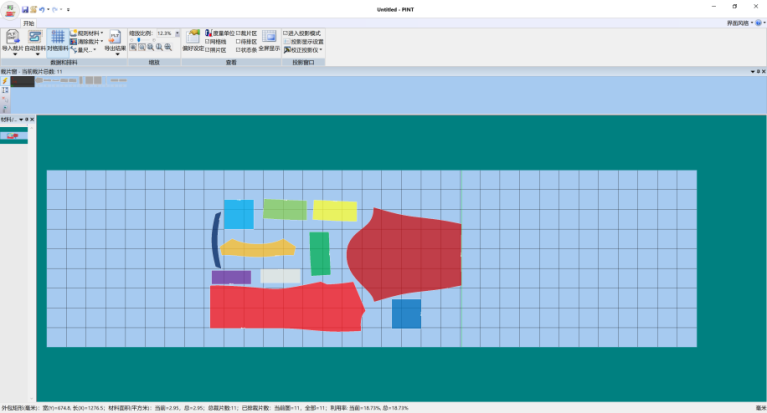Click the 清除裁片 clear pieces button
This screenshot has height=413, width=767.
coord(86,41)
